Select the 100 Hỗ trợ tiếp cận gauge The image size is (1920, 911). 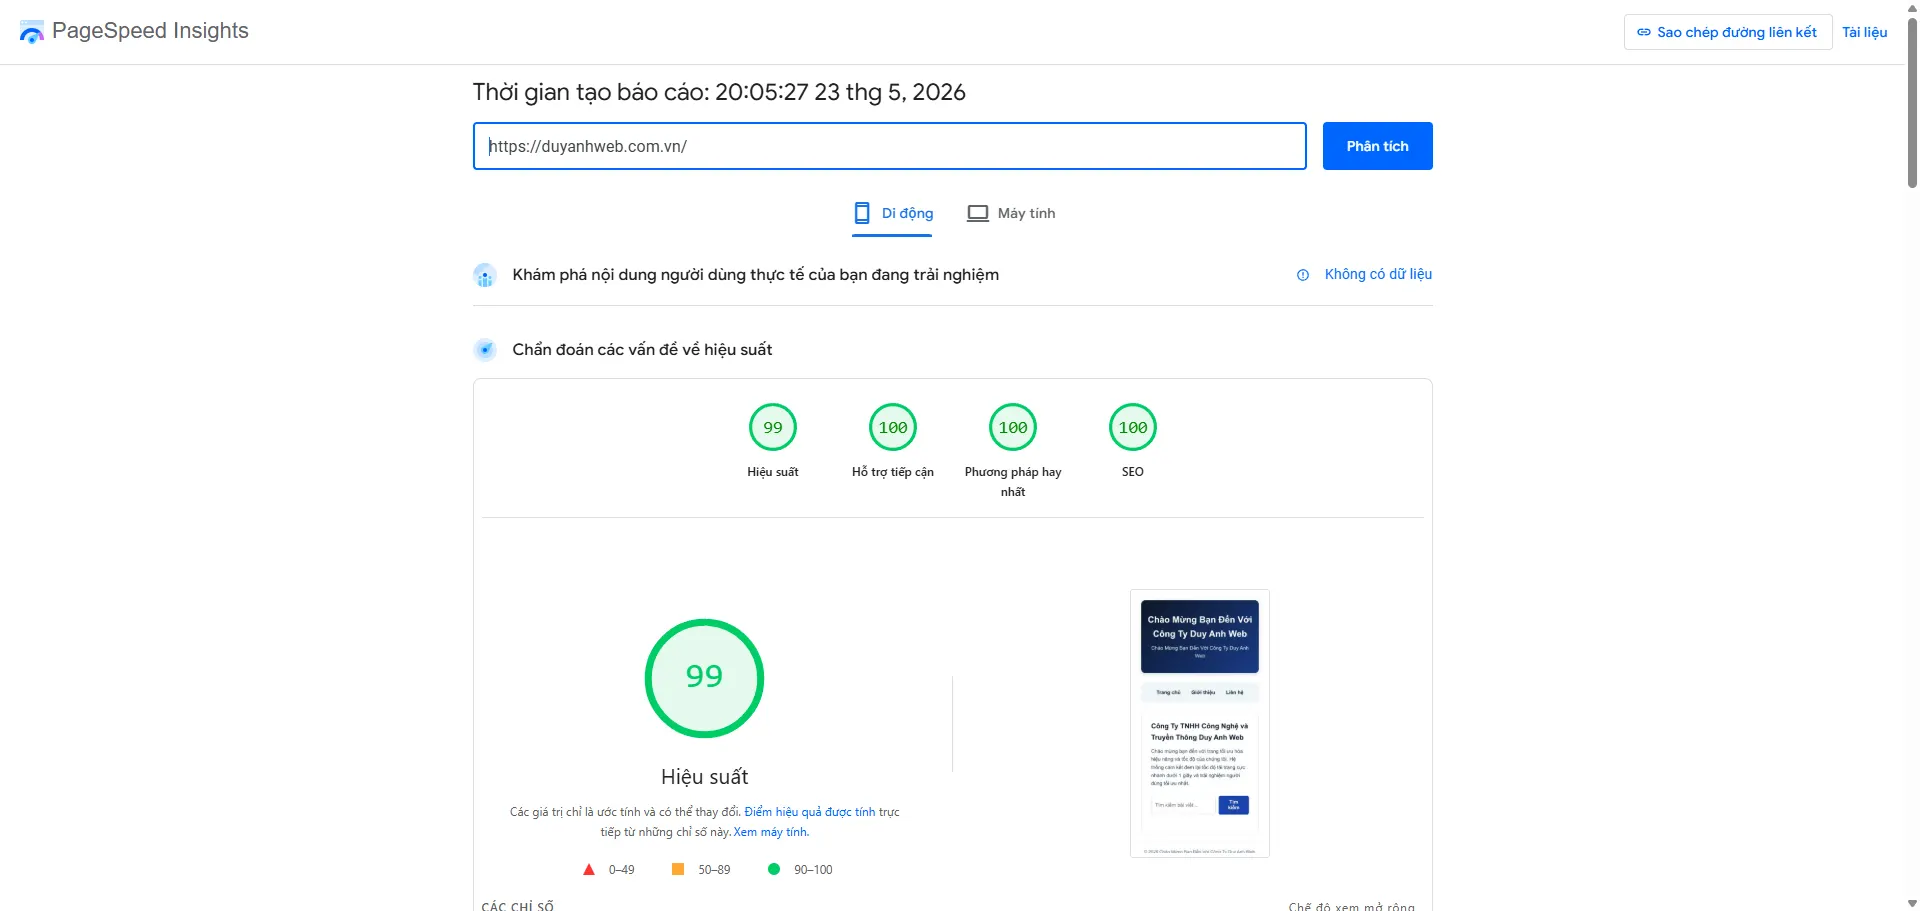tap(893, 428)
